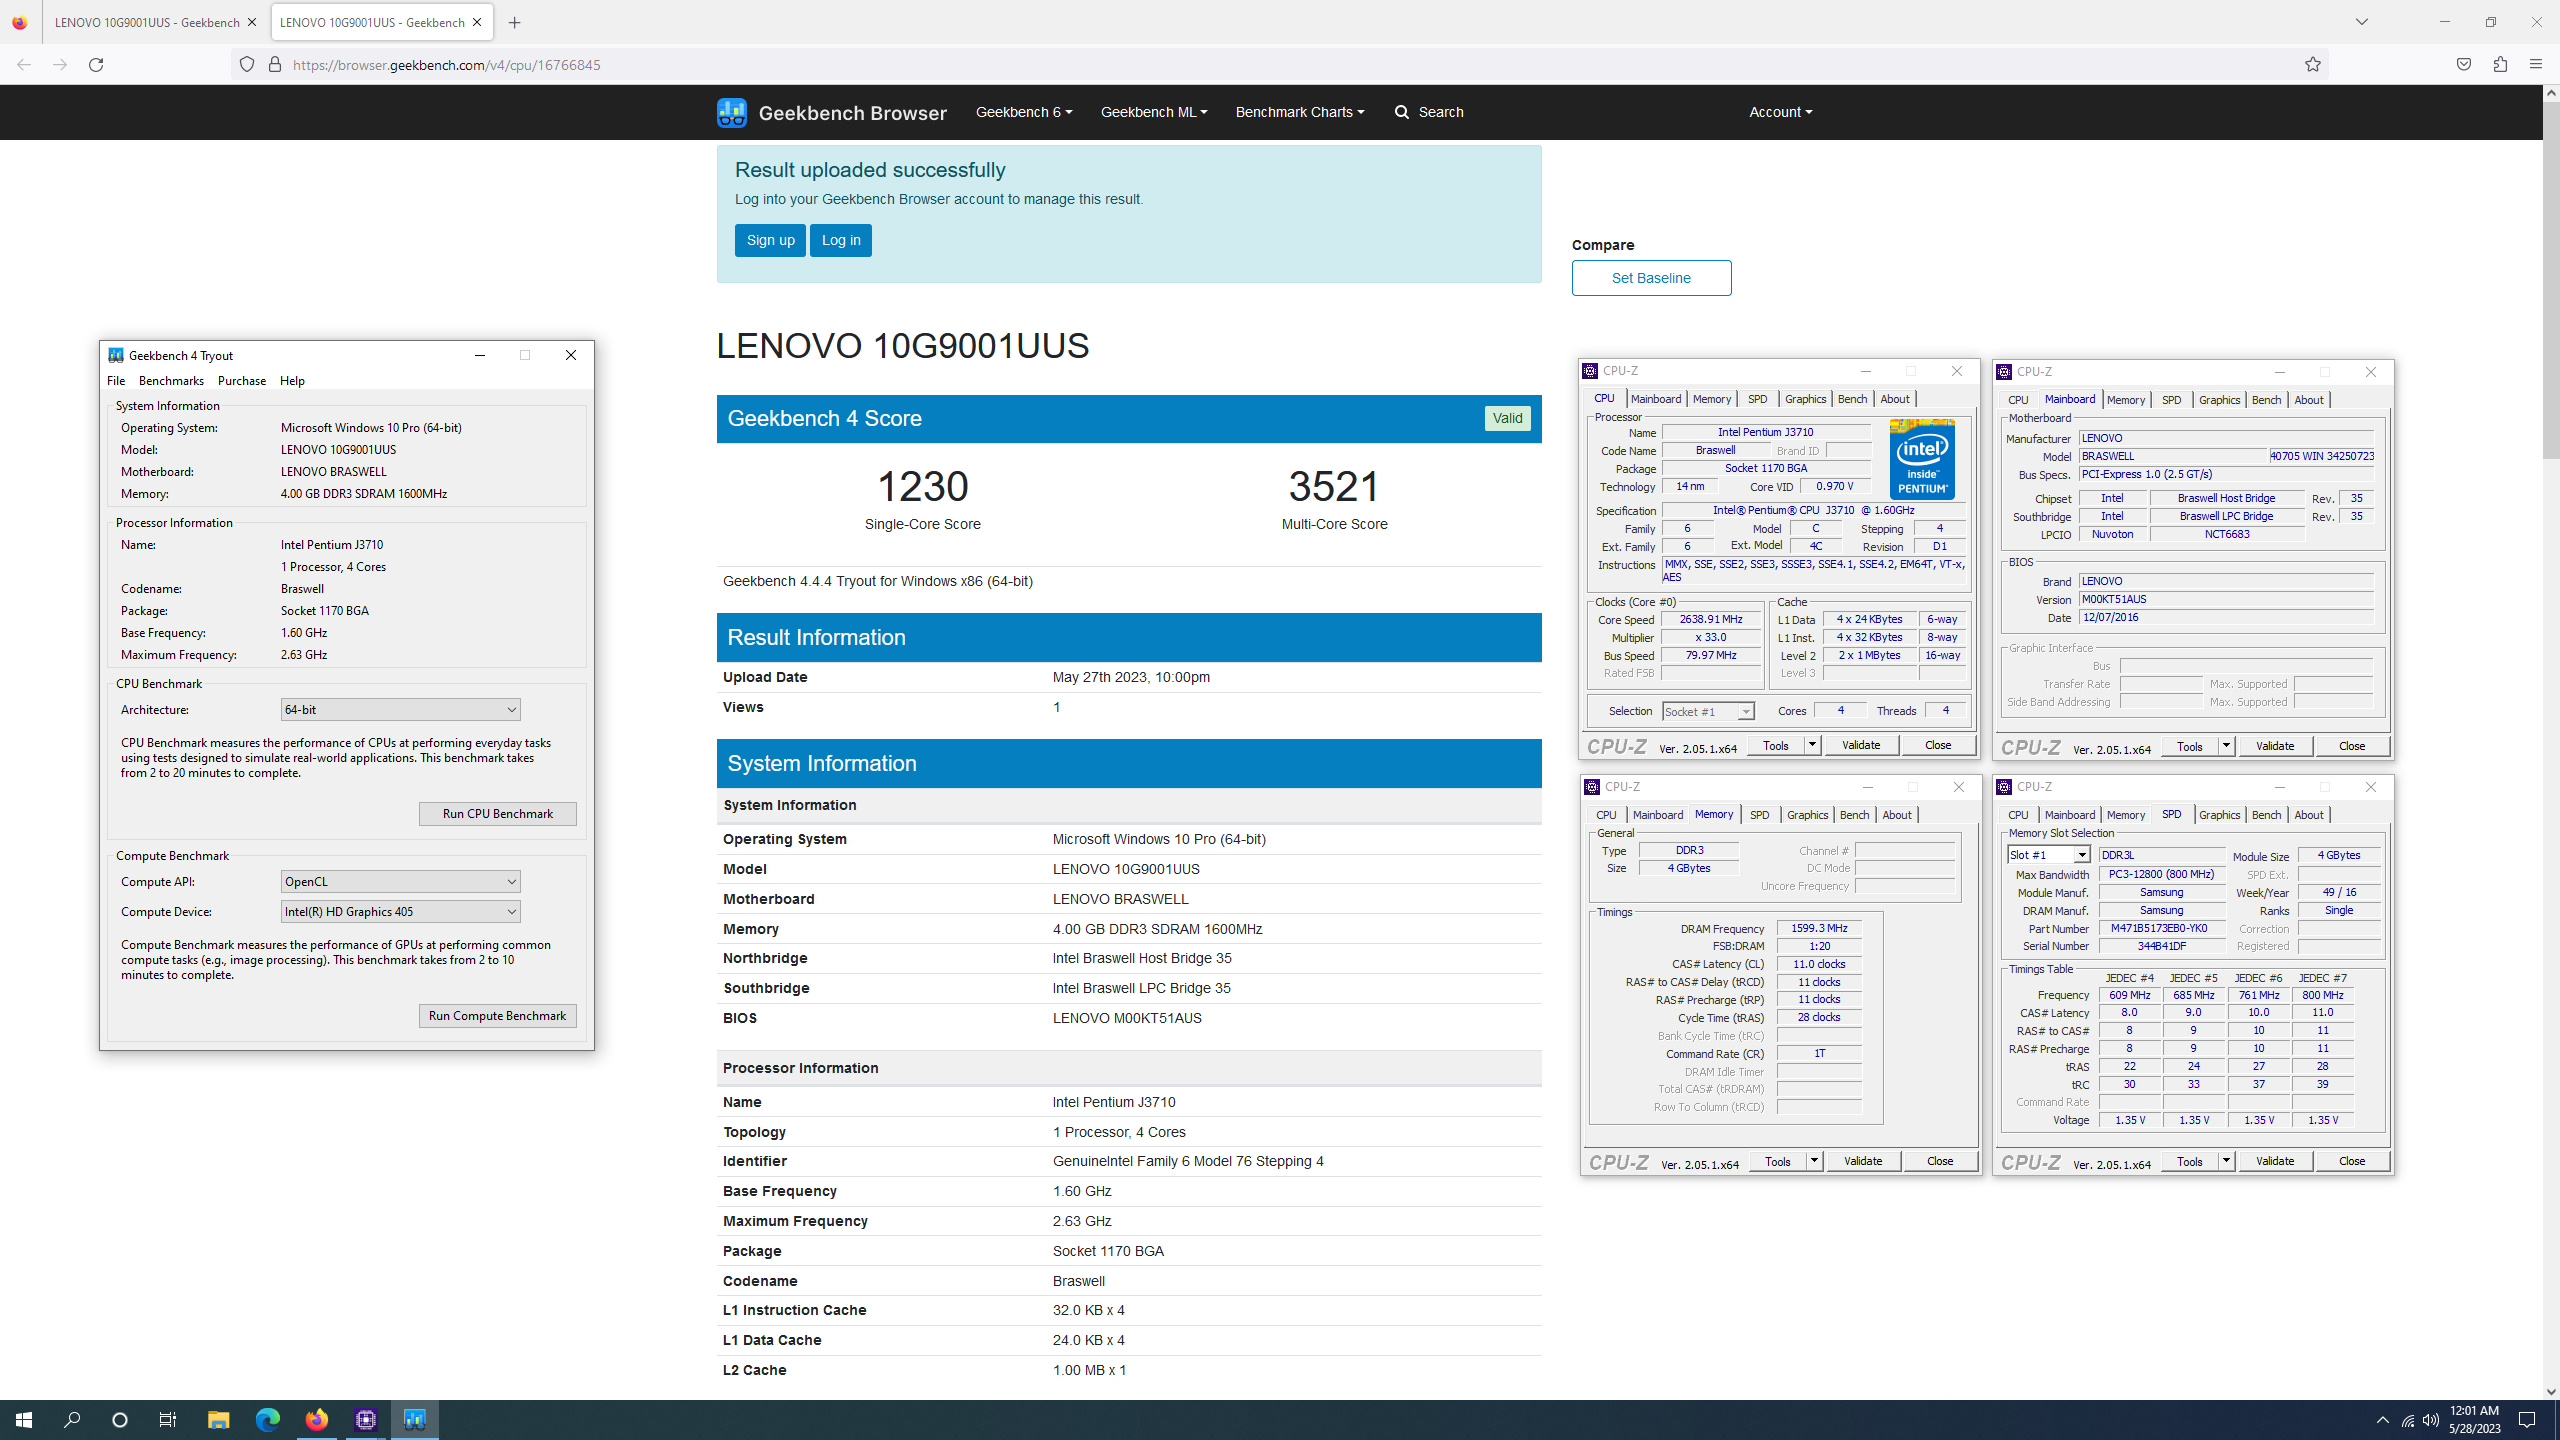Click the multi-core score 3521

[1334, 487]
